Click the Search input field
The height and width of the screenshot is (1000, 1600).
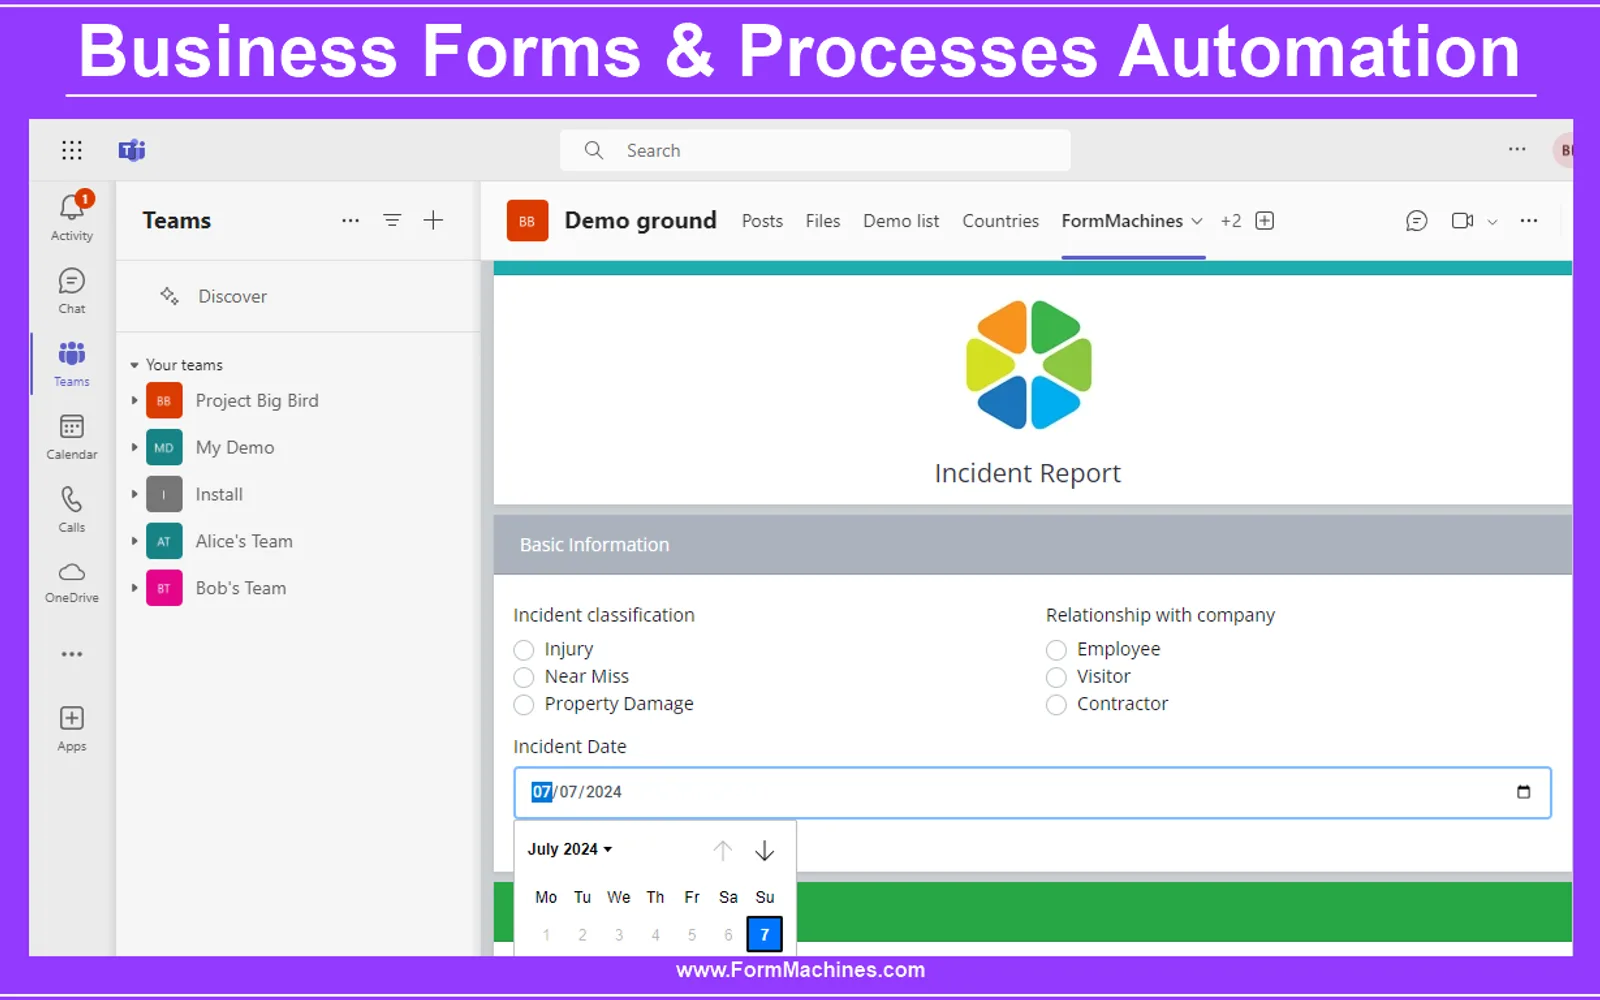click(815, 150)
